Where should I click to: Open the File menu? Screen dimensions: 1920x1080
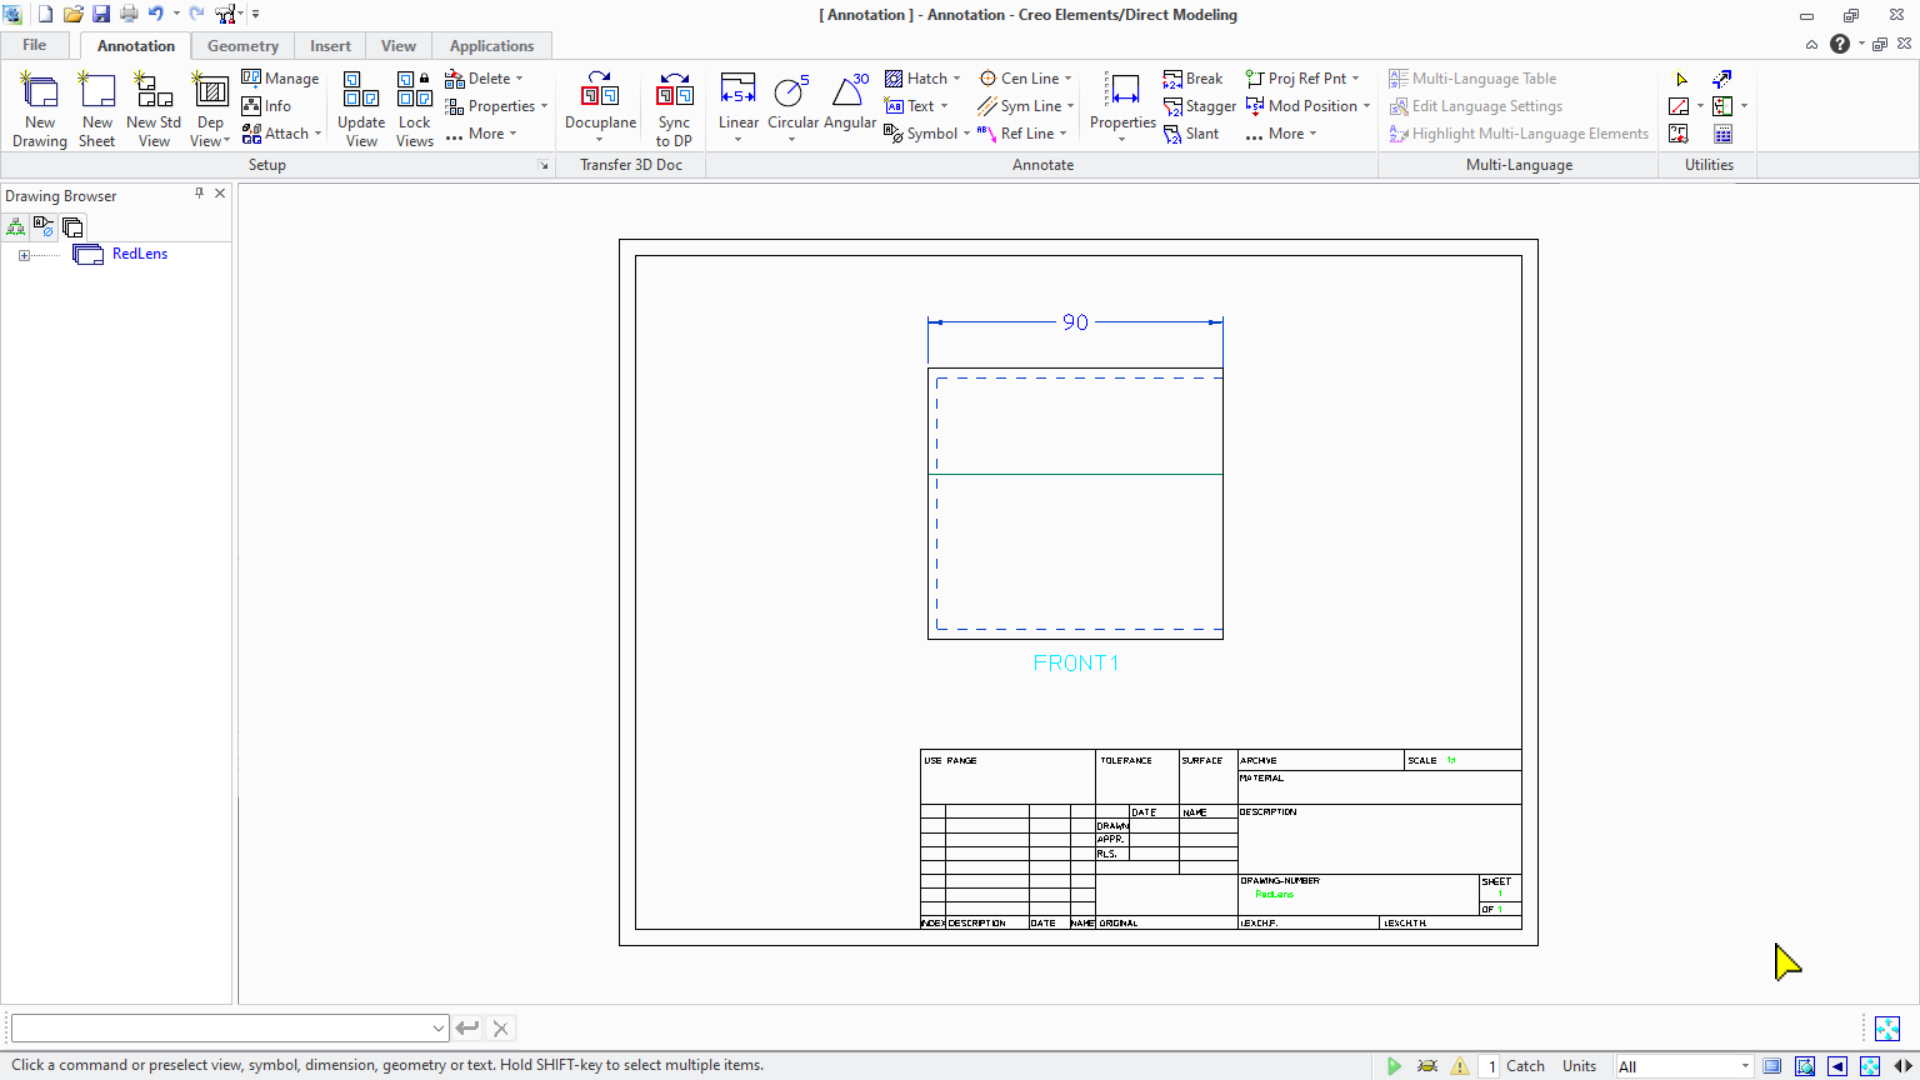(x=35, y=45)
